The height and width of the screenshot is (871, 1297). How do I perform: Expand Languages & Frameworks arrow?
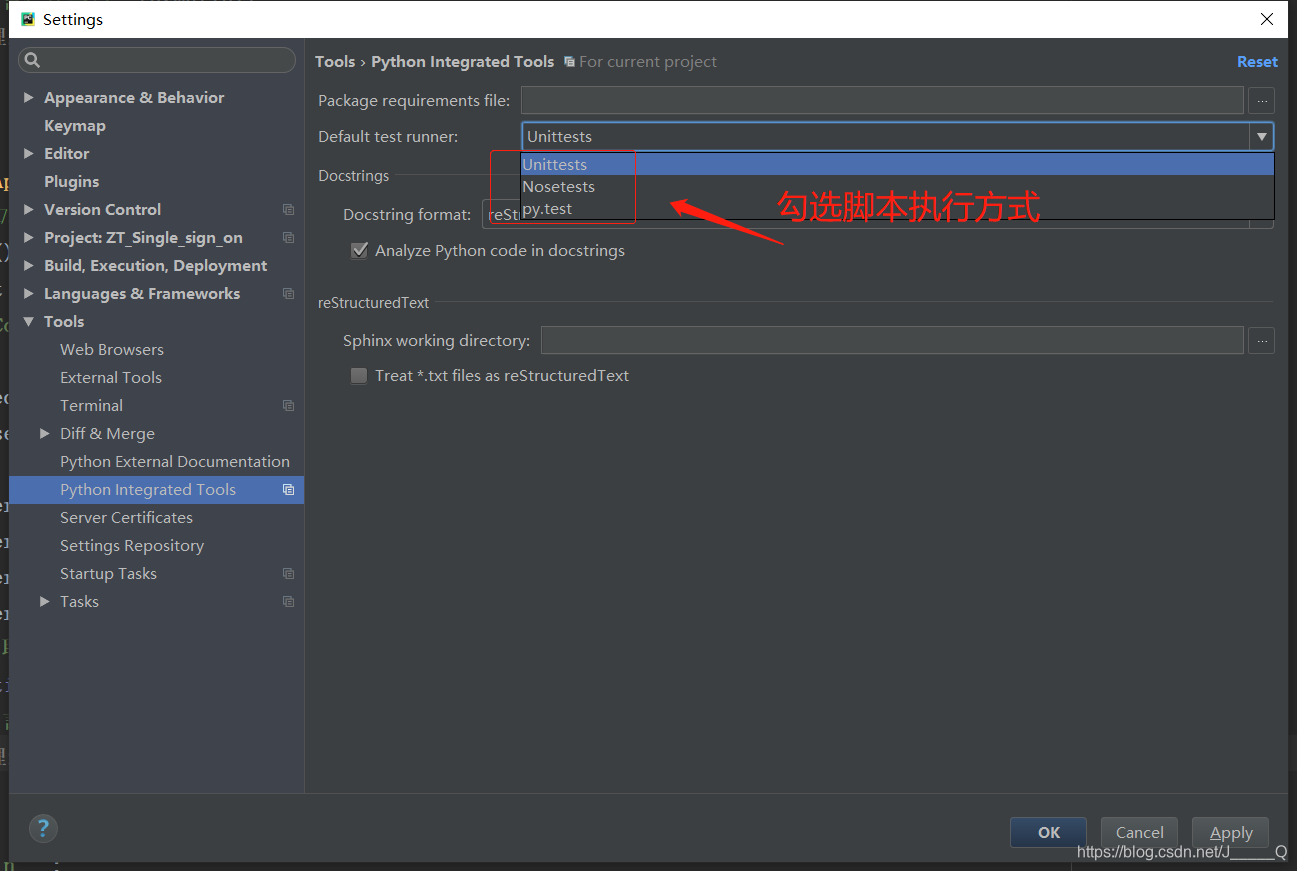point(29,294)
